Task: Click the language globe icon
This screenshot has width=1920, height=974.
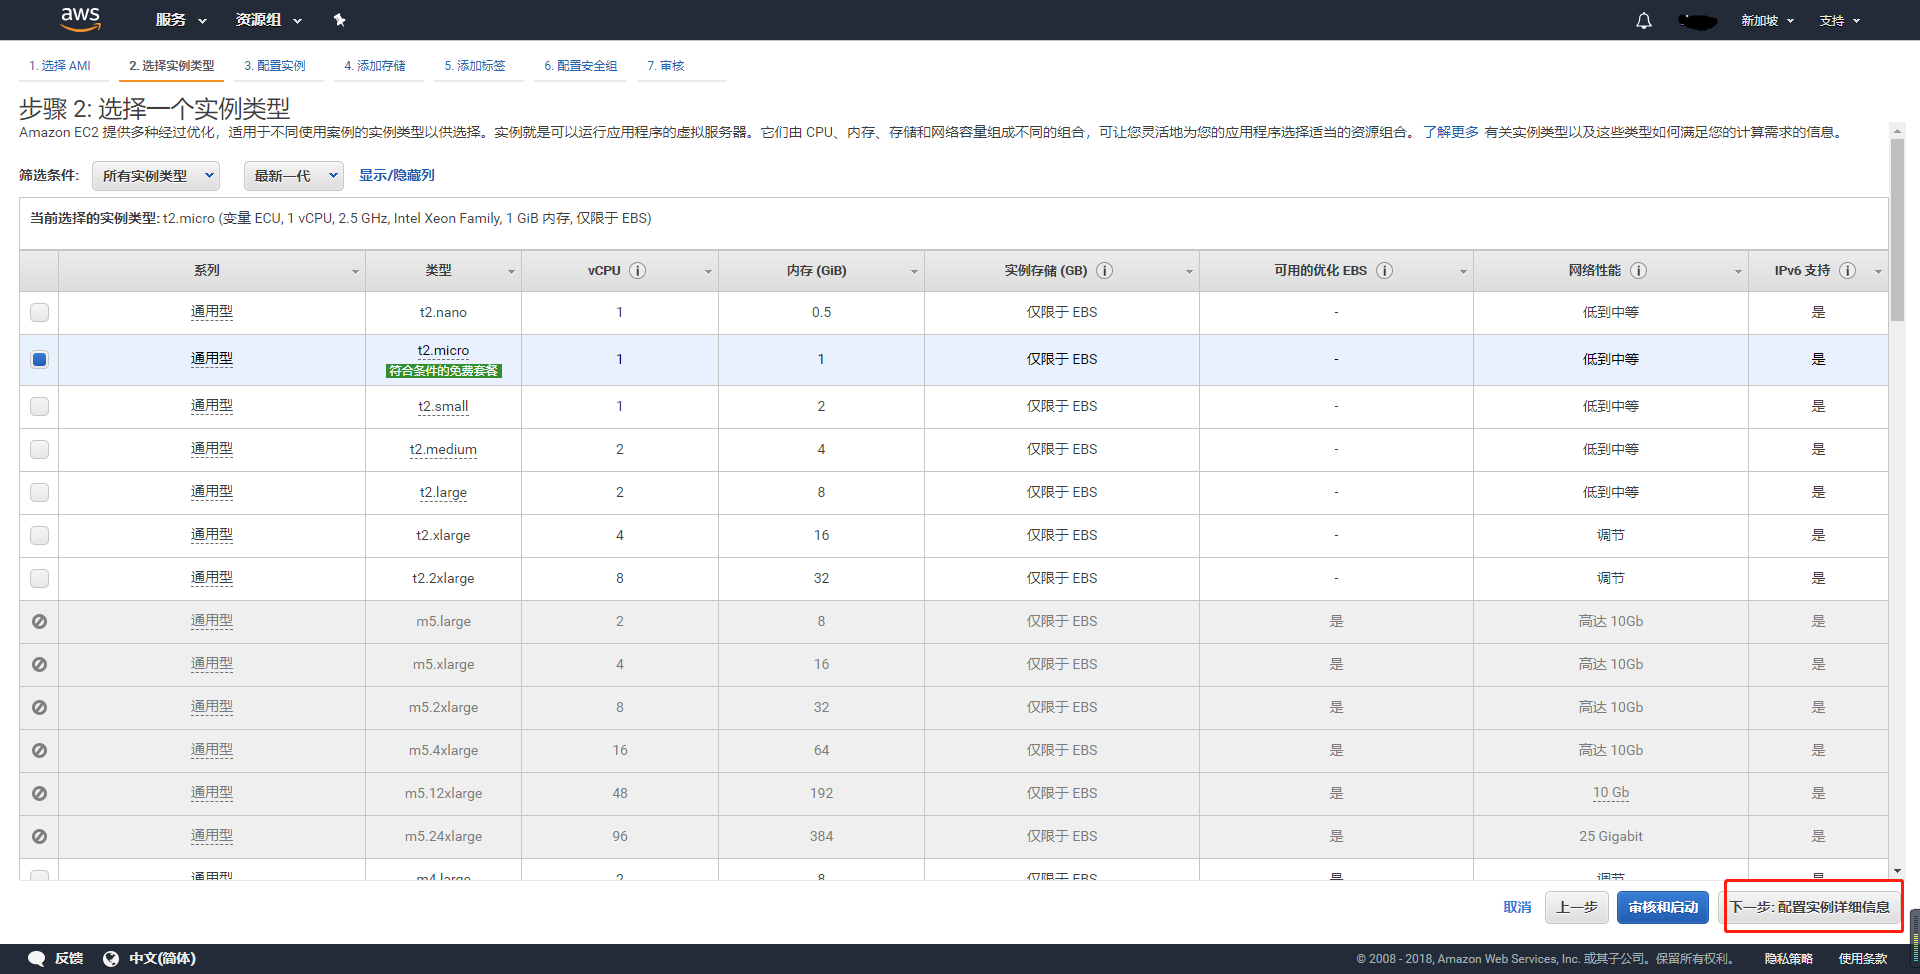Action: coord(111,958)
